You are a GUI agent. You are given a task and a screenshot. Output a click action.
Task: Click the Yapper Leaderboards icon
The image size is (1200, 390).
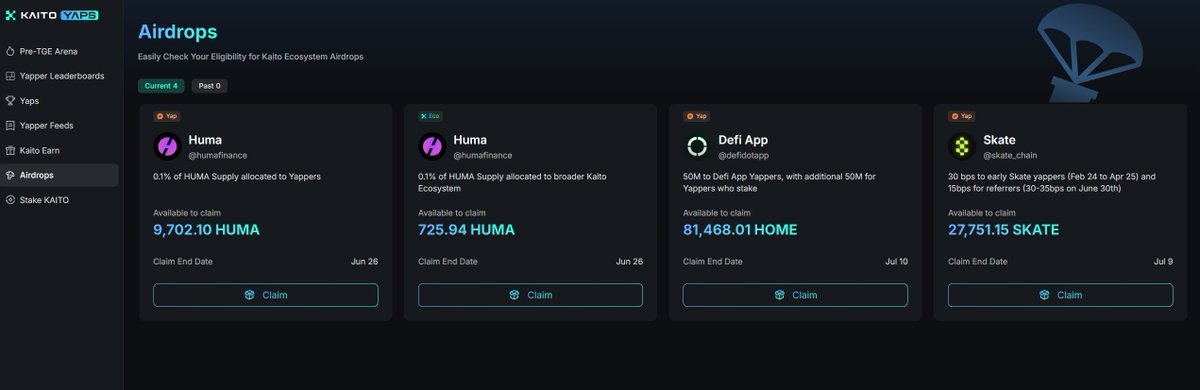click(x=10, y=76)
